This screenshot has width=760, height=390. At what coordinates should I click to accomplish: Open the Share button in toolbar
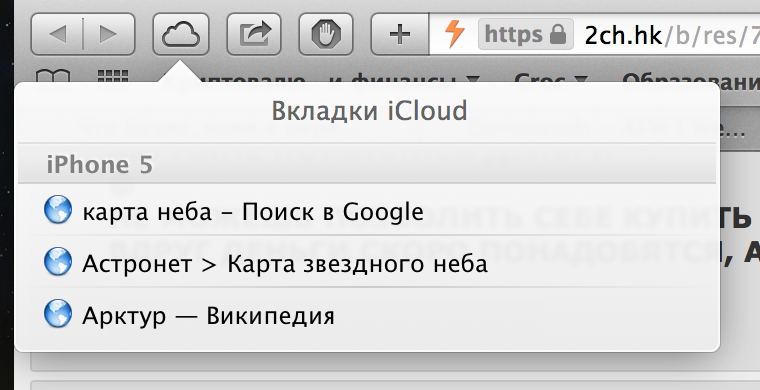click(x=254, y=34)
